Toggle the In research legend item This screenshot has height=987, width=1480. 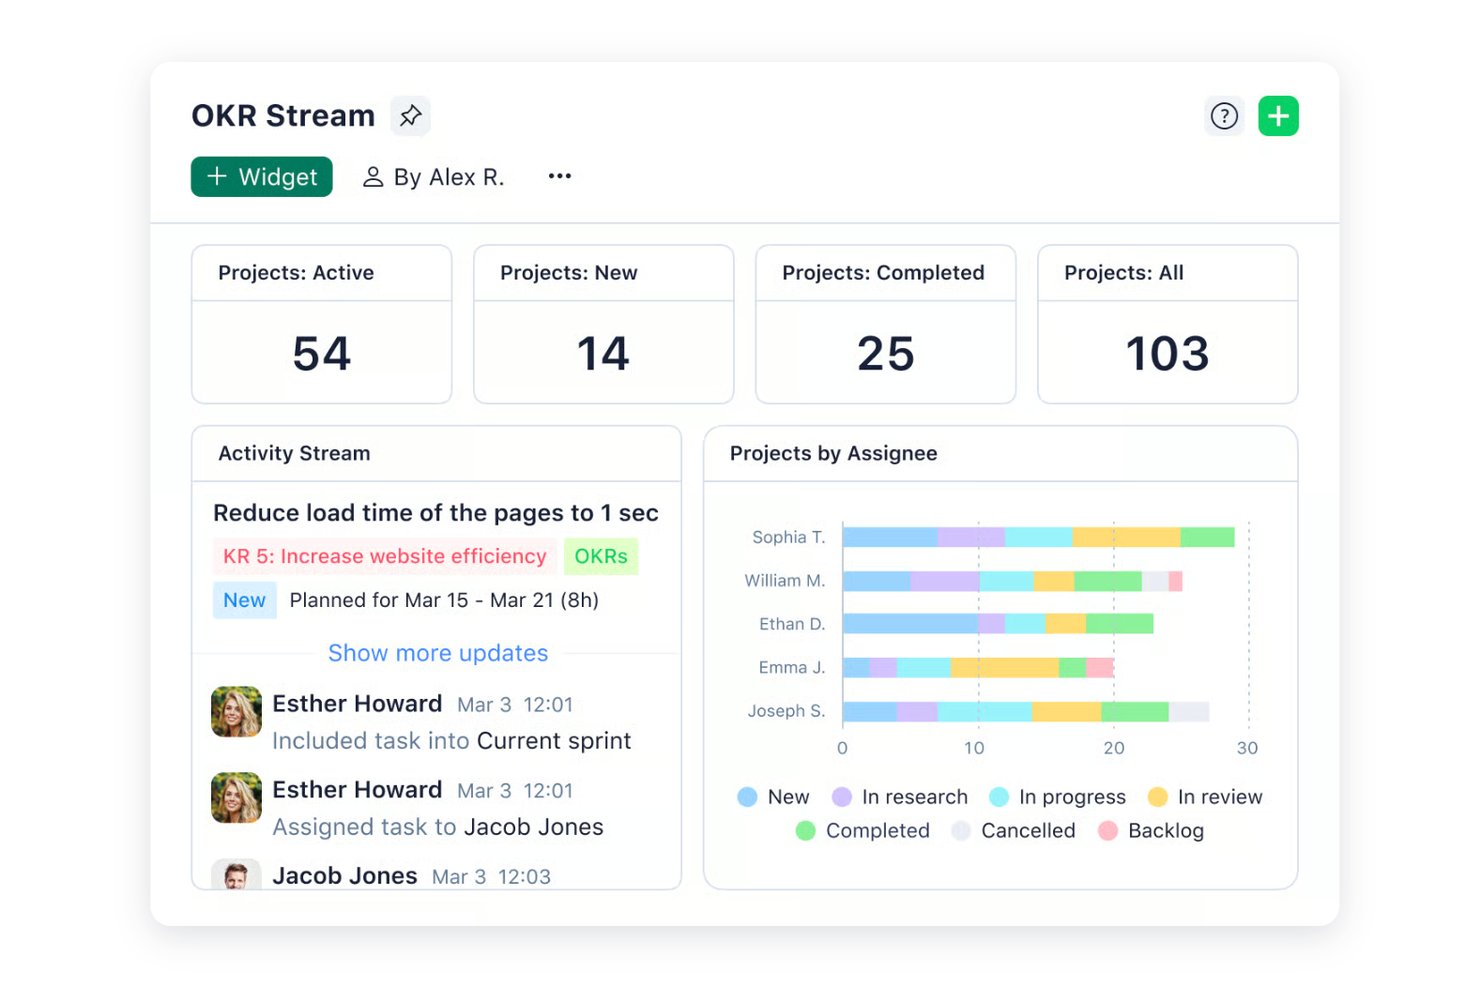point(900,797)
